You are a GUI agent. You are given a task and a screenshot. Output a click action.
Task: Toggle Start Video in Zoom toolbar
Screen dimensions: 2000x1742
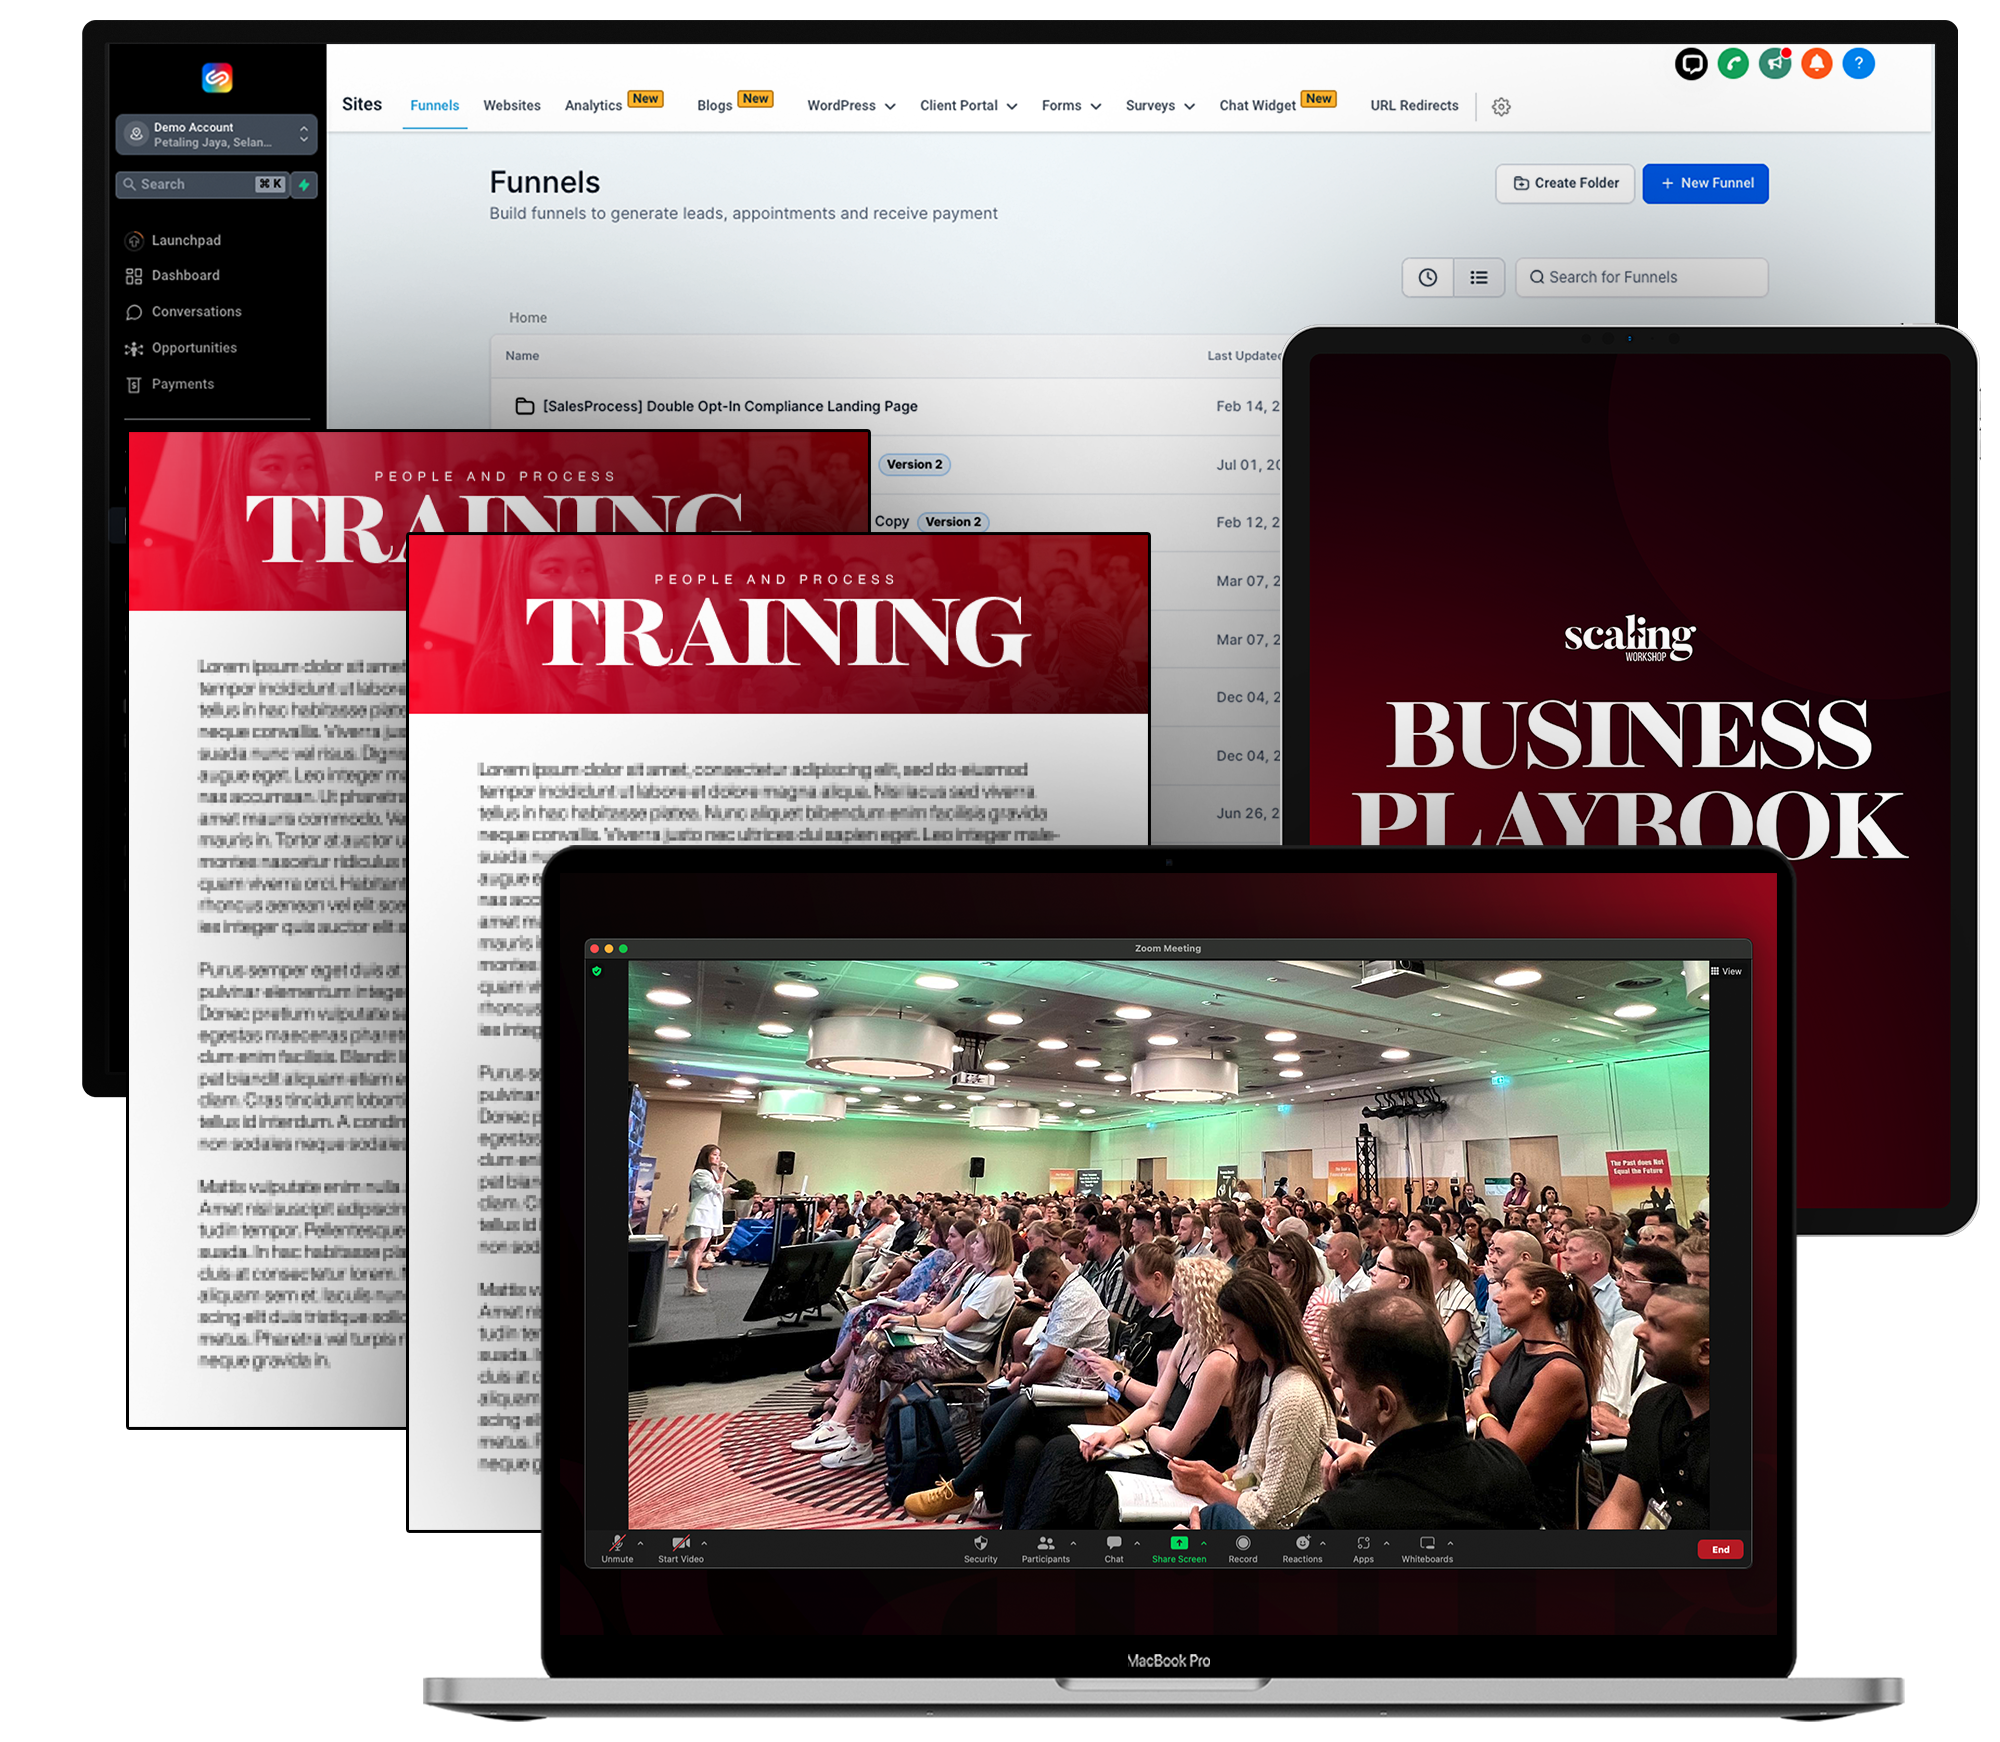(x=680, y=1543)
